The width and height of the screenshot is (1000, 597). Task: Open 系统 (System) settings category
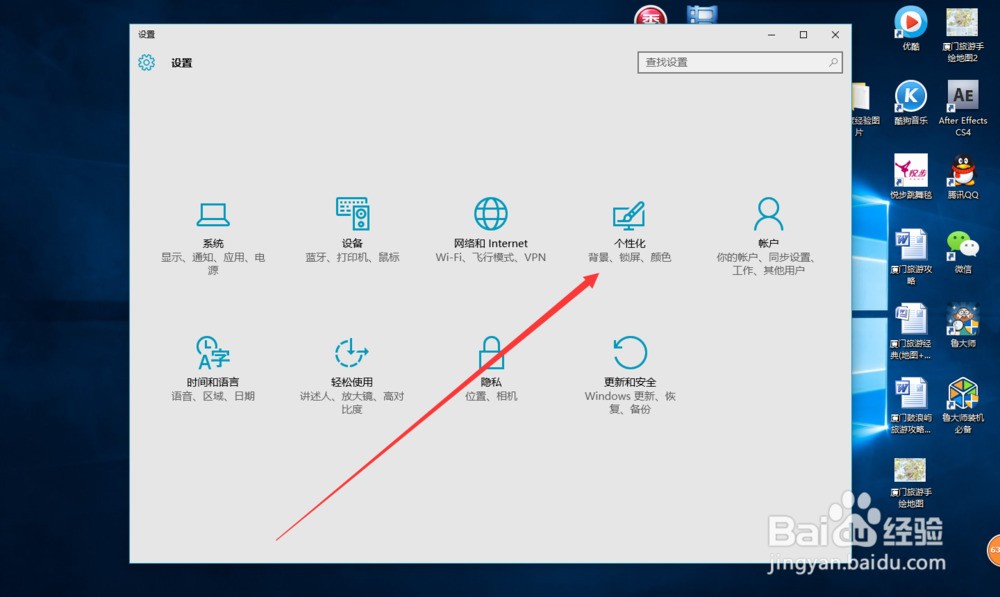pyautogui.click(x=213, y=226)
